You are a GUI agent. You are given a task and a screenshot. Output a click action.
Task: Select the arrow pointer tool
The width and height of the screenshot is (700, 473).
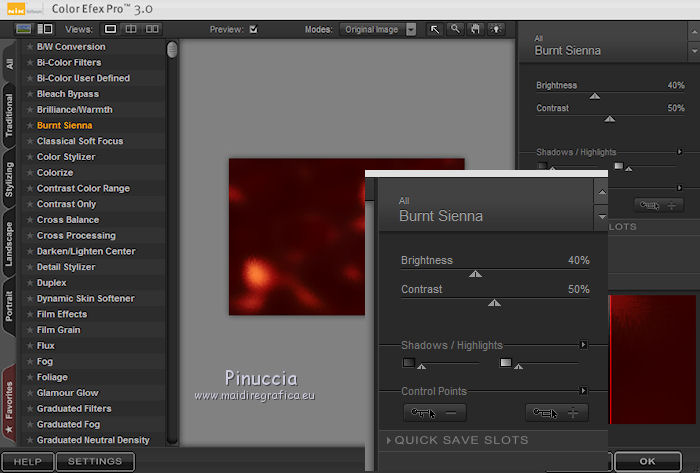435,29
